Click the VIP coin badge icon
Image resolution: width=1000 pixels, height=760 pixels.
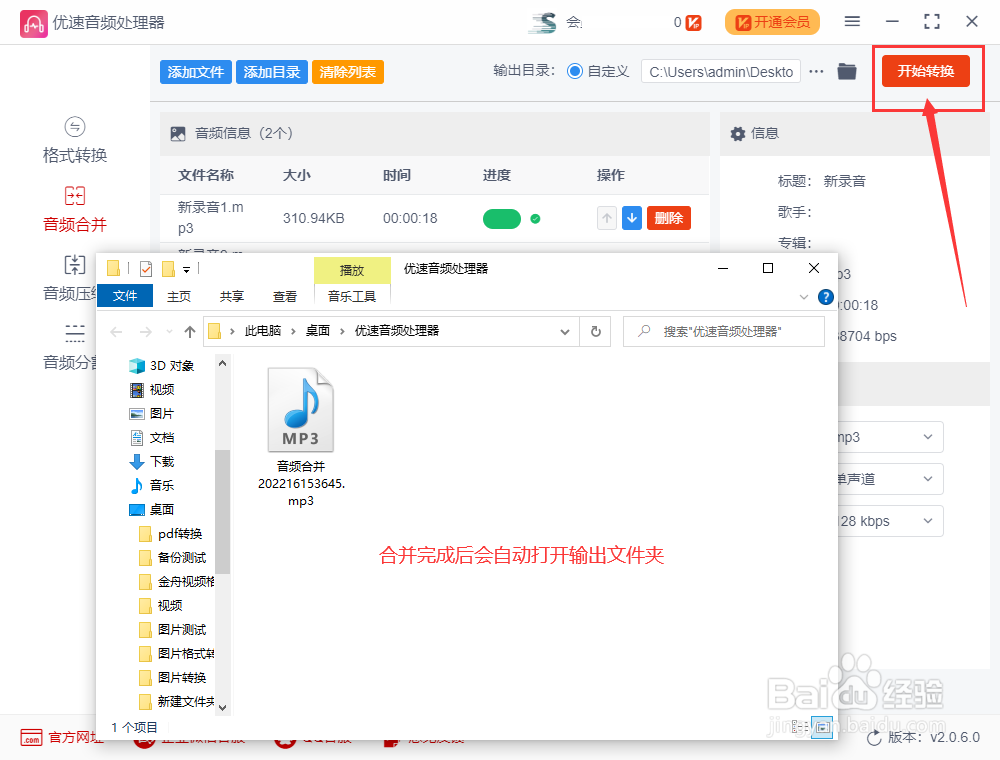[x=693, y=23]
